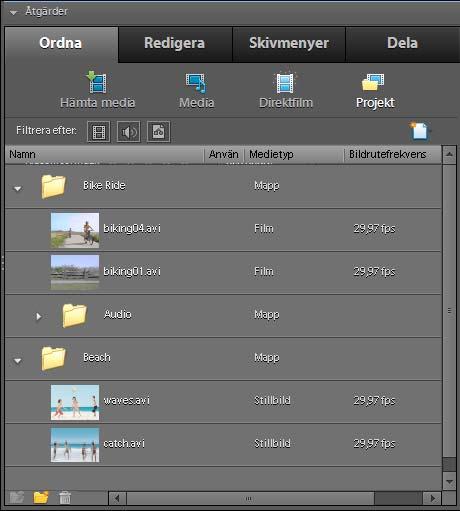This screenshot has width=460, height=511.
Task: Select the Projekt view icon
Action: 373,82
